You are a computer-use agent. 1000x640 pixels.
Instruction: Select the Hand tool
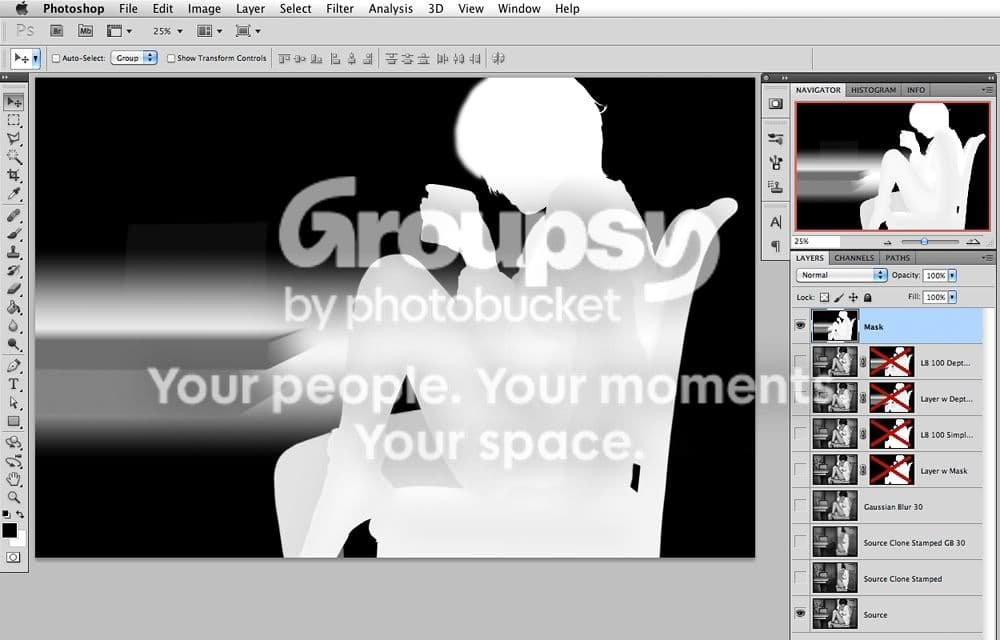point(13,479)
